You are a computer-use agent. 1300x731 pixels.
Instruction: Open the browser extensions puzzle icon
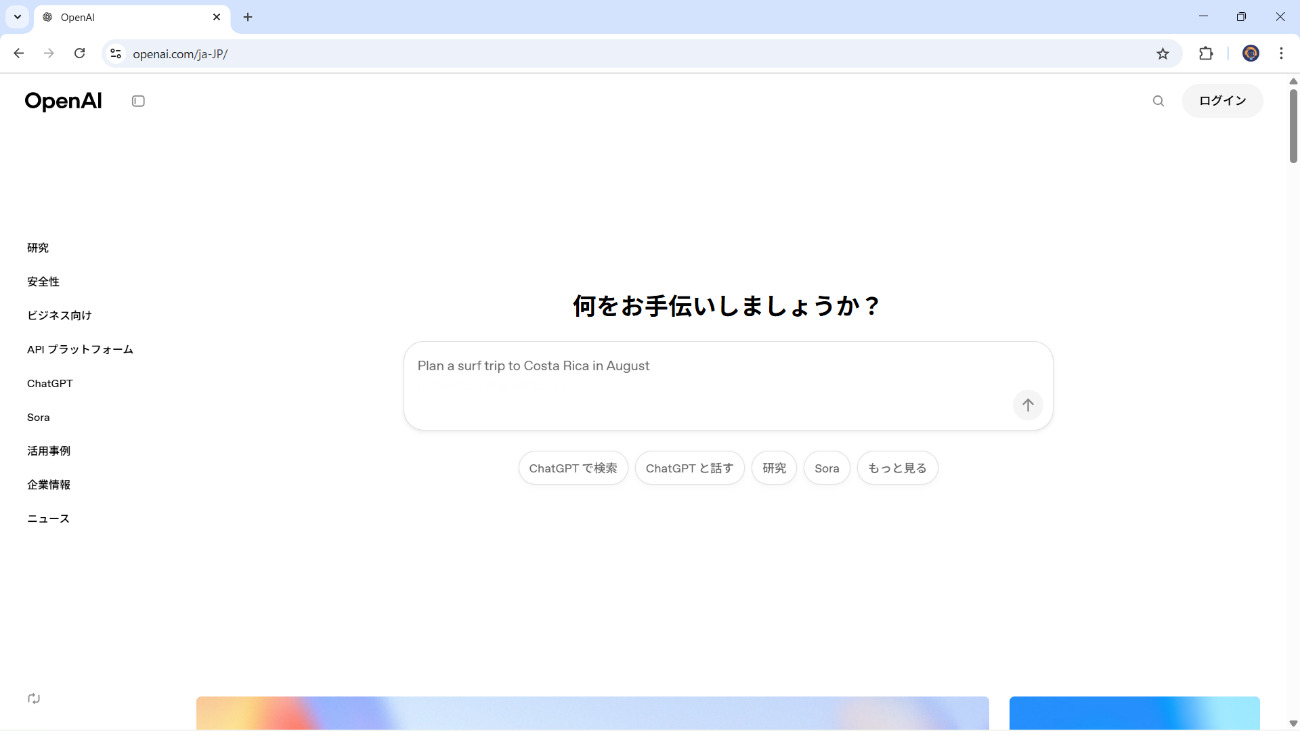tap(1206, 54)
